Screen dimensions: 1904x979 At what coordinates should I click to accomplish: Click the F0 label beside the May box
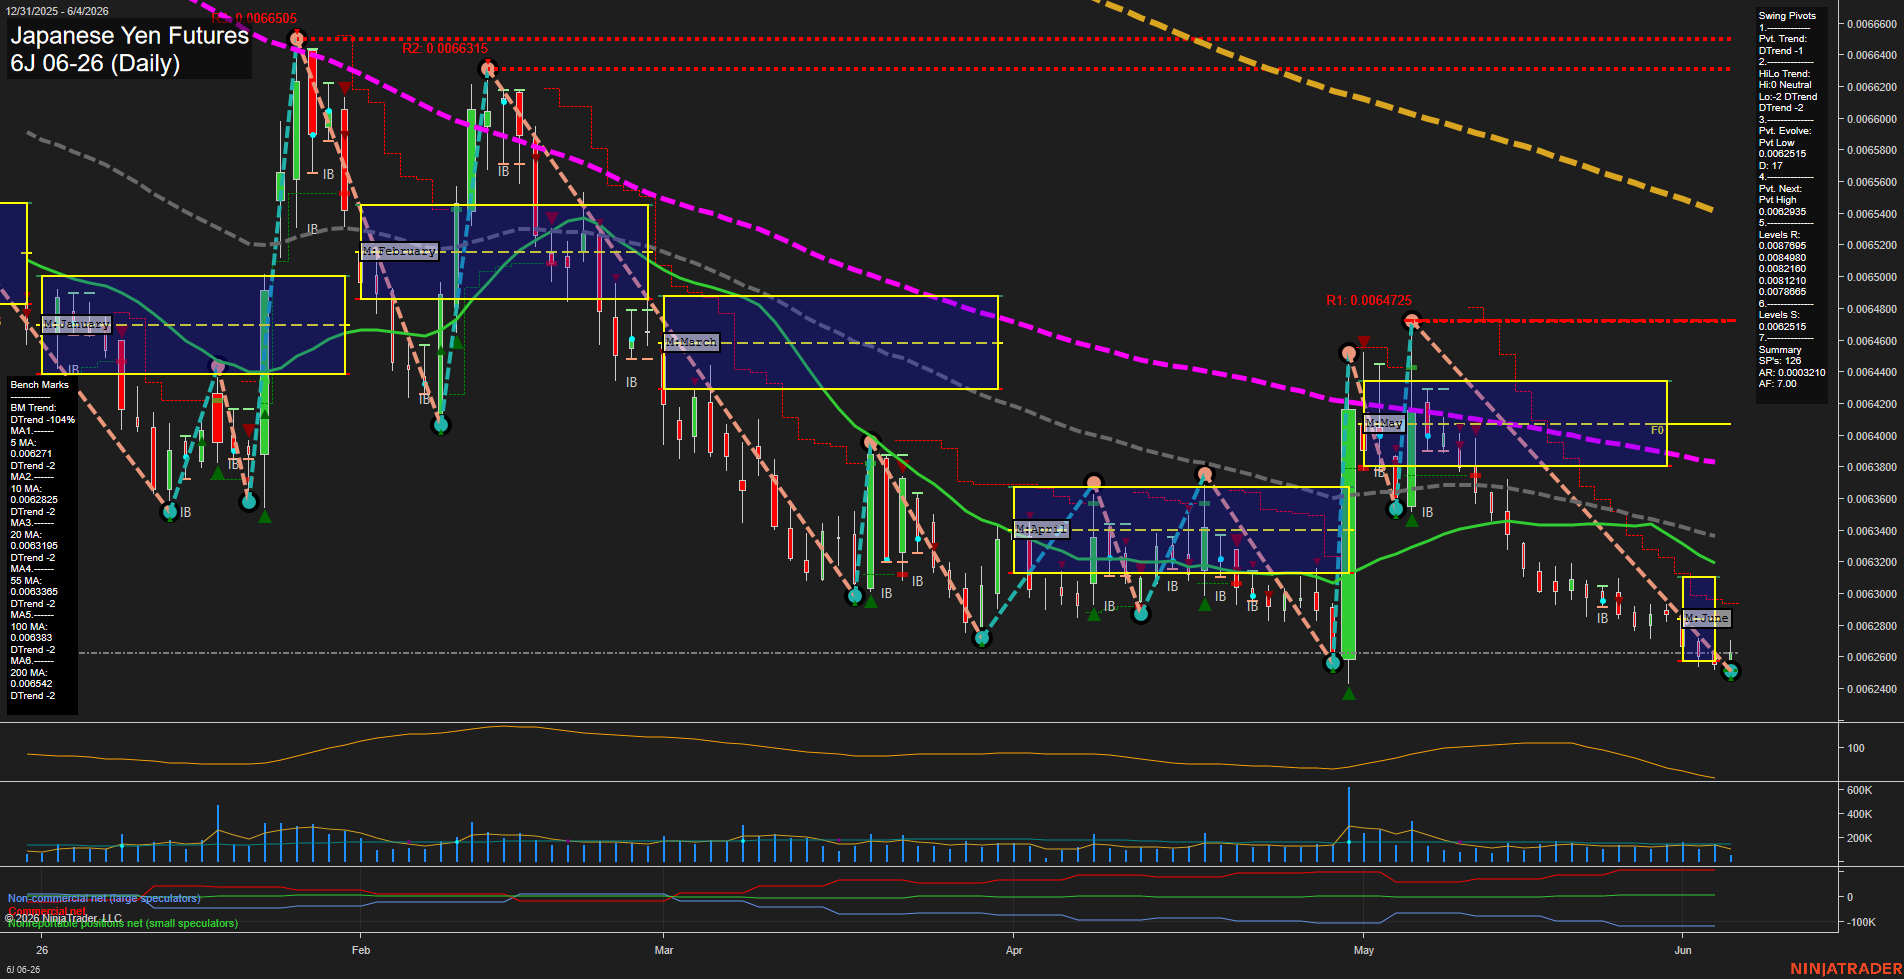pyautogui.click(x=1657, y=430)
